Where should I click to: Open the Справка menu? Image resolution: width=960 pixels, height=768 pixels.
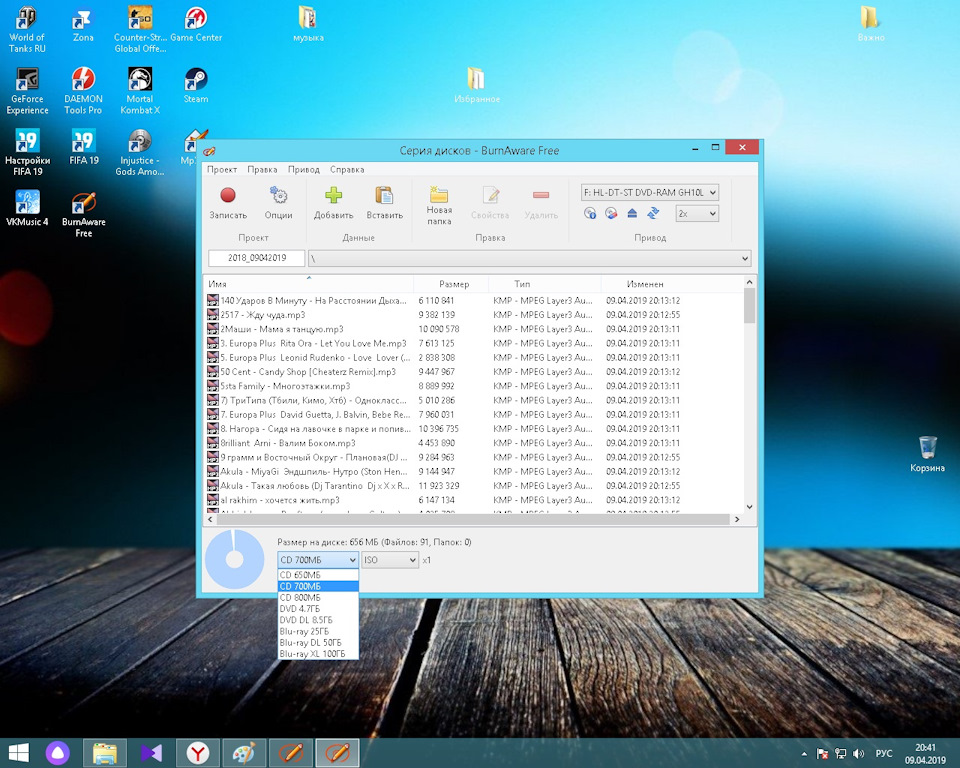(347, 170)
